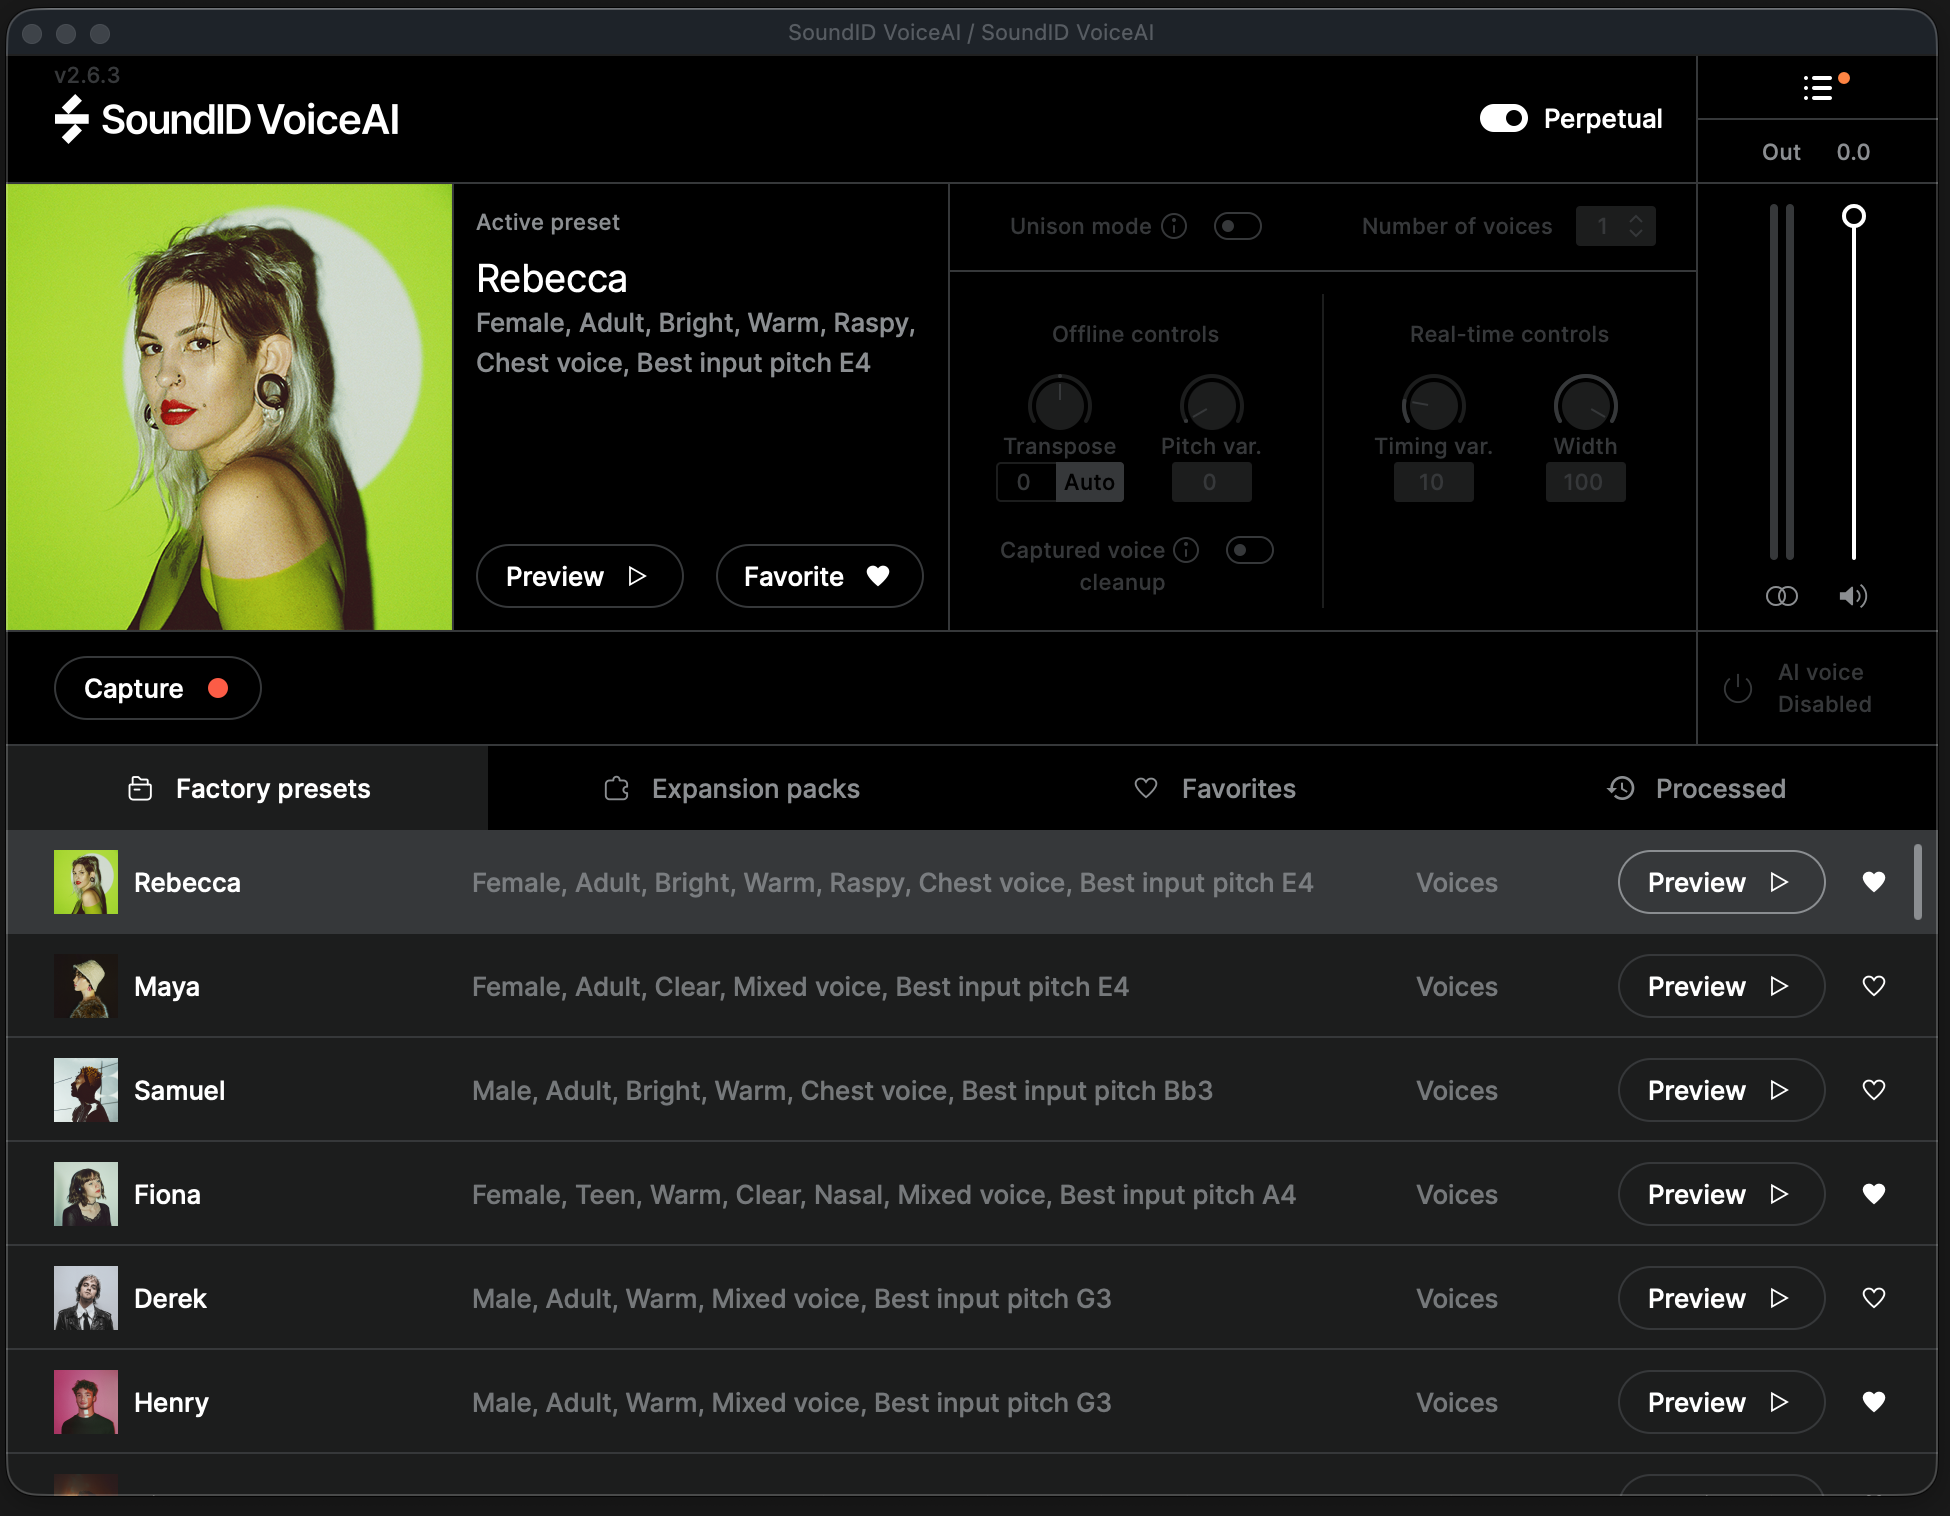Click the SoundID VoiceAI logo
This screenshot has height=1516, width=1950.
(227, 120)
